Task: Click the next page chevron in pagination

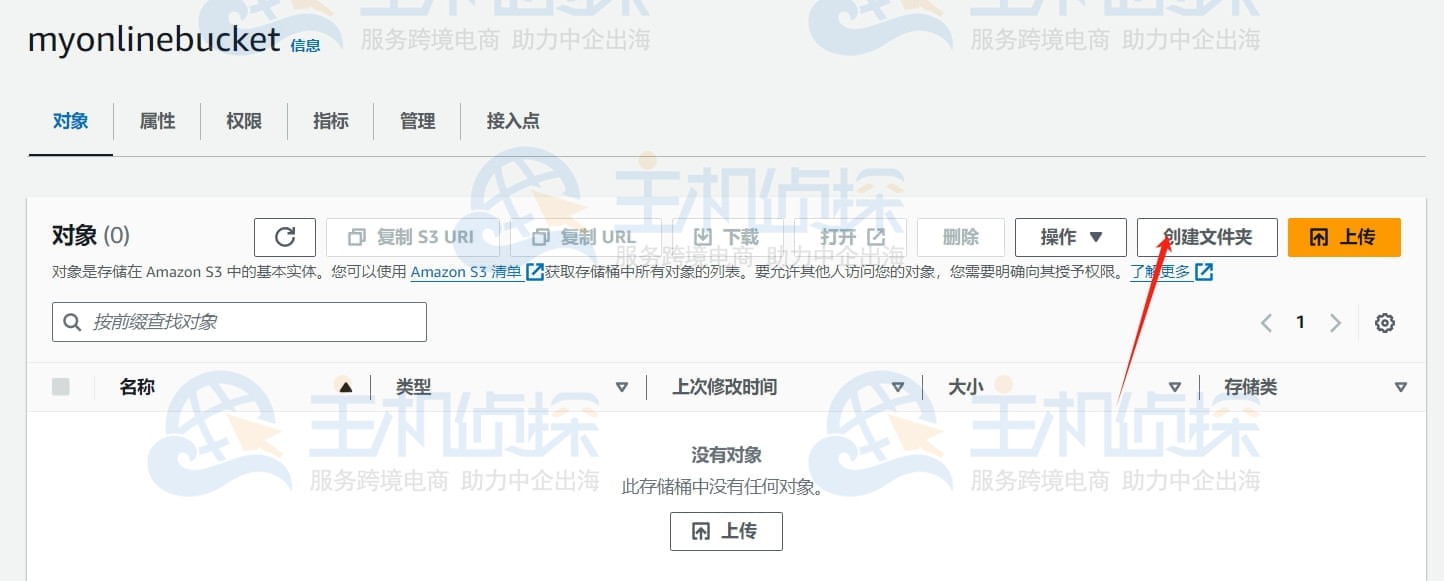Action: (1336, 322)
